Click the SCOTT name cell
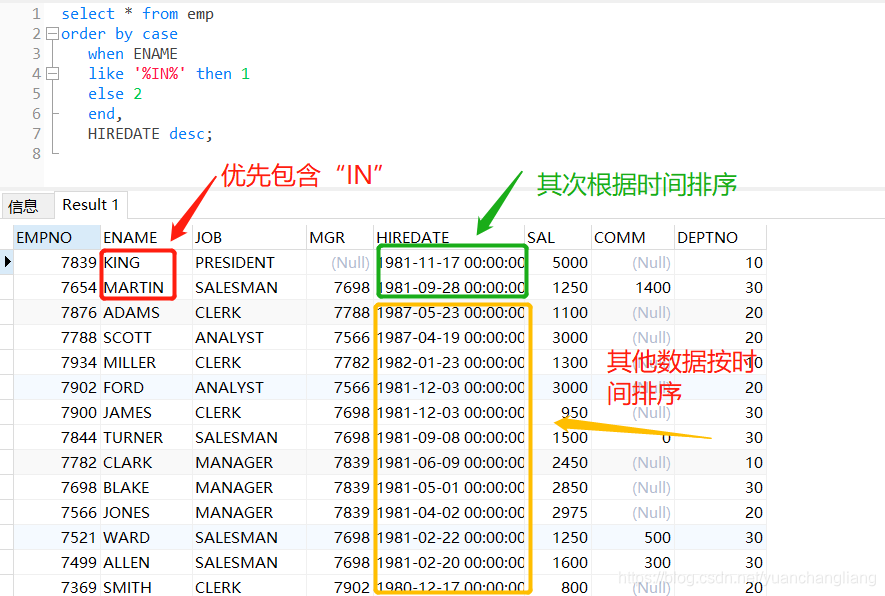885x596 pixels. [x=146, y=338]
